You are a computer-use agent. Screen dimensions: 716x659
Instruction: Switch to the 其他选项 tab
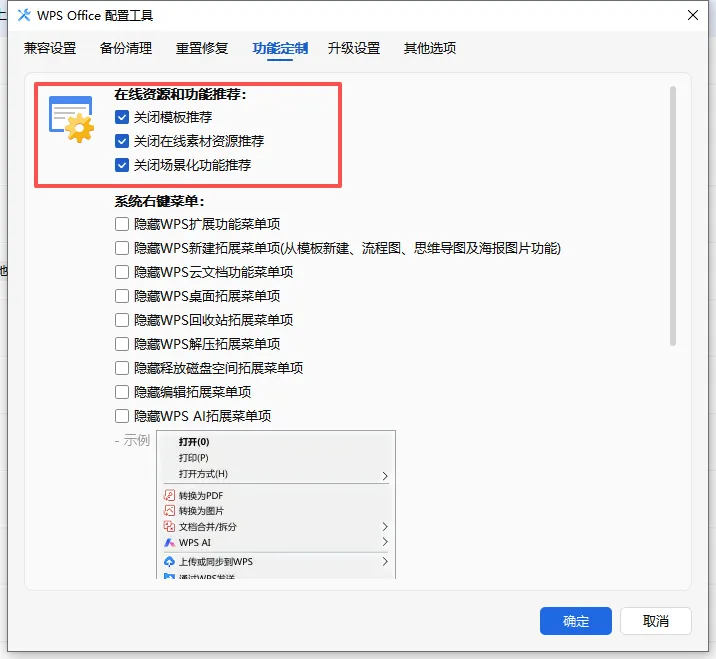[430, 48]
